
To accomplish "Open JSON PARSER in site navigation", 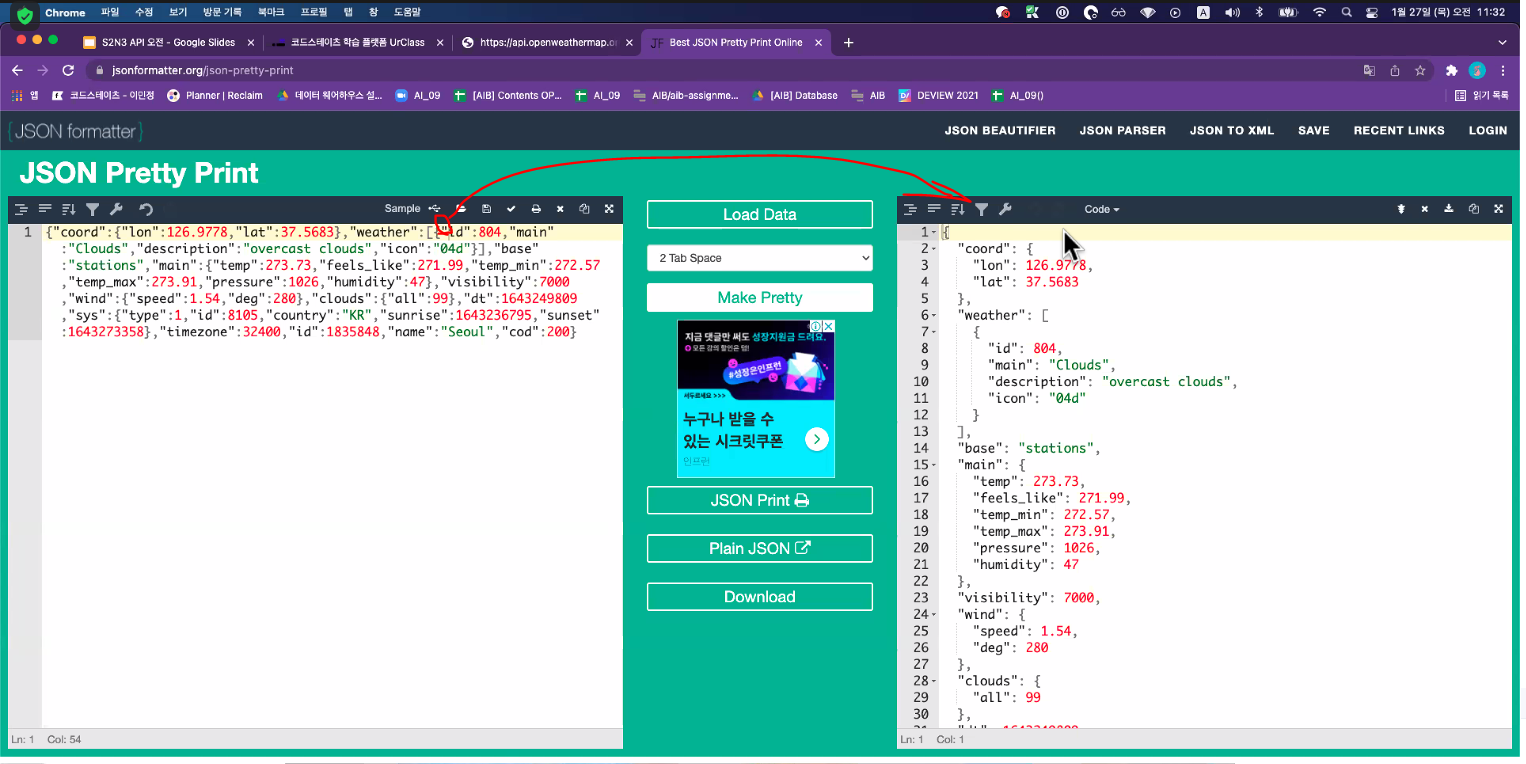I will [x=1122, y=130].
